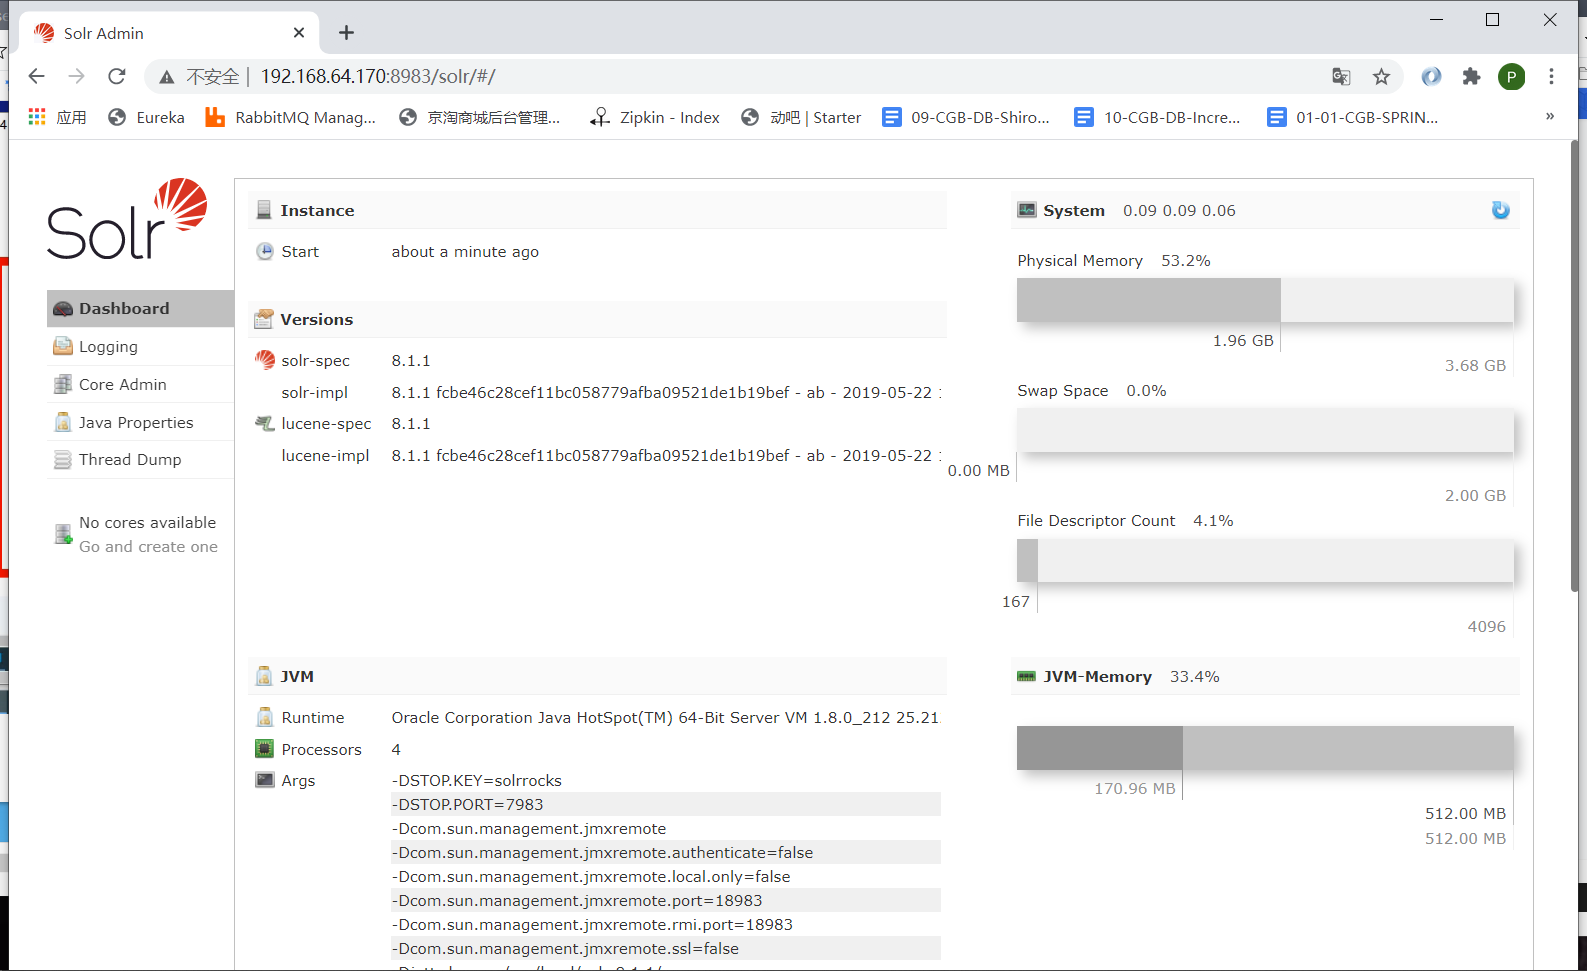Open the Chrome profile avatar
This screenshot has width=1587, height=971.
pyautogui.click(x=1511, y=76)
